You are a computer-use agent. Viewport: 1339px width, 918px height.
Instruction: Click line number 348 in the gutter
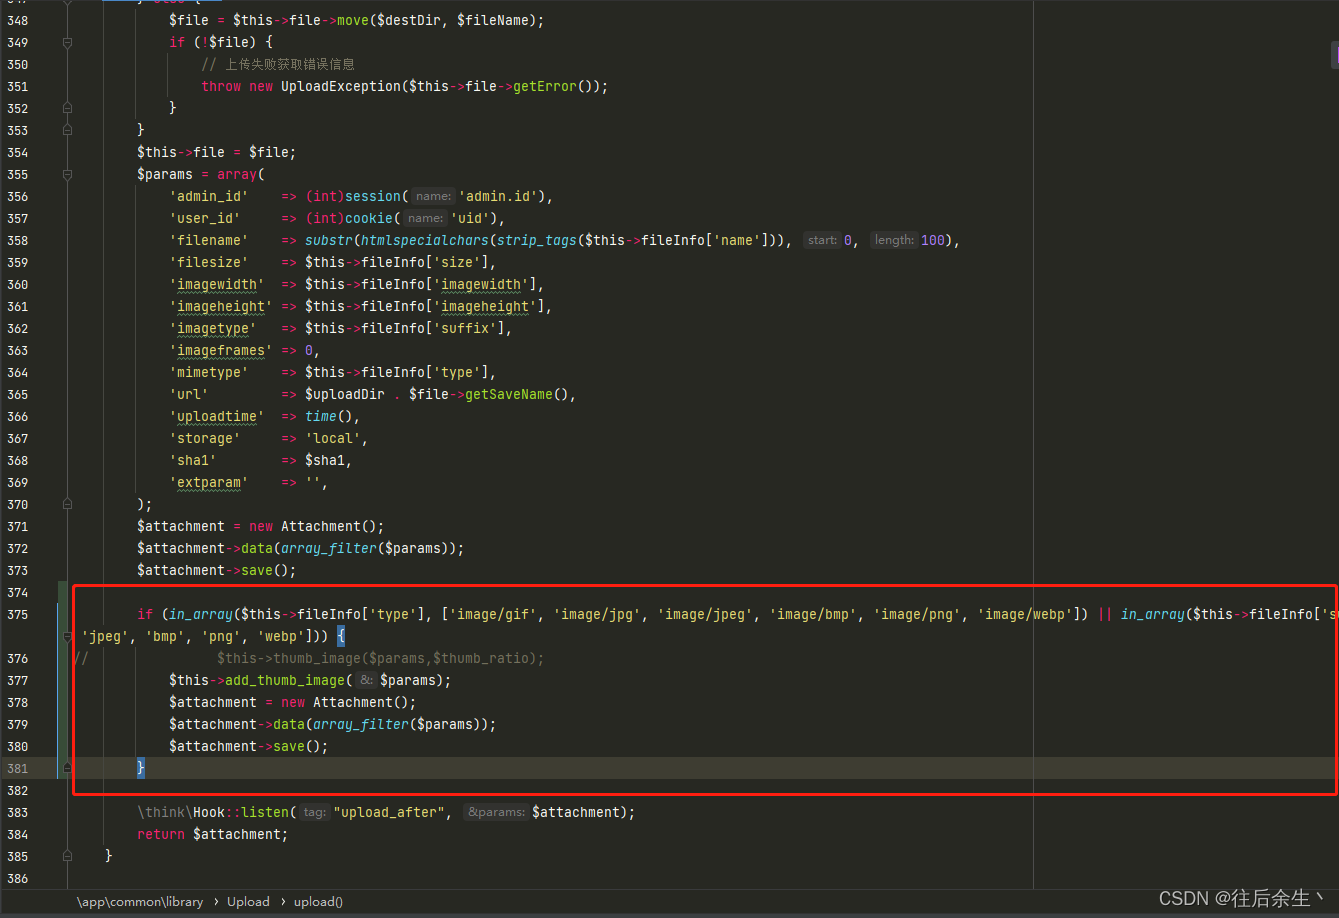point(17,20)
